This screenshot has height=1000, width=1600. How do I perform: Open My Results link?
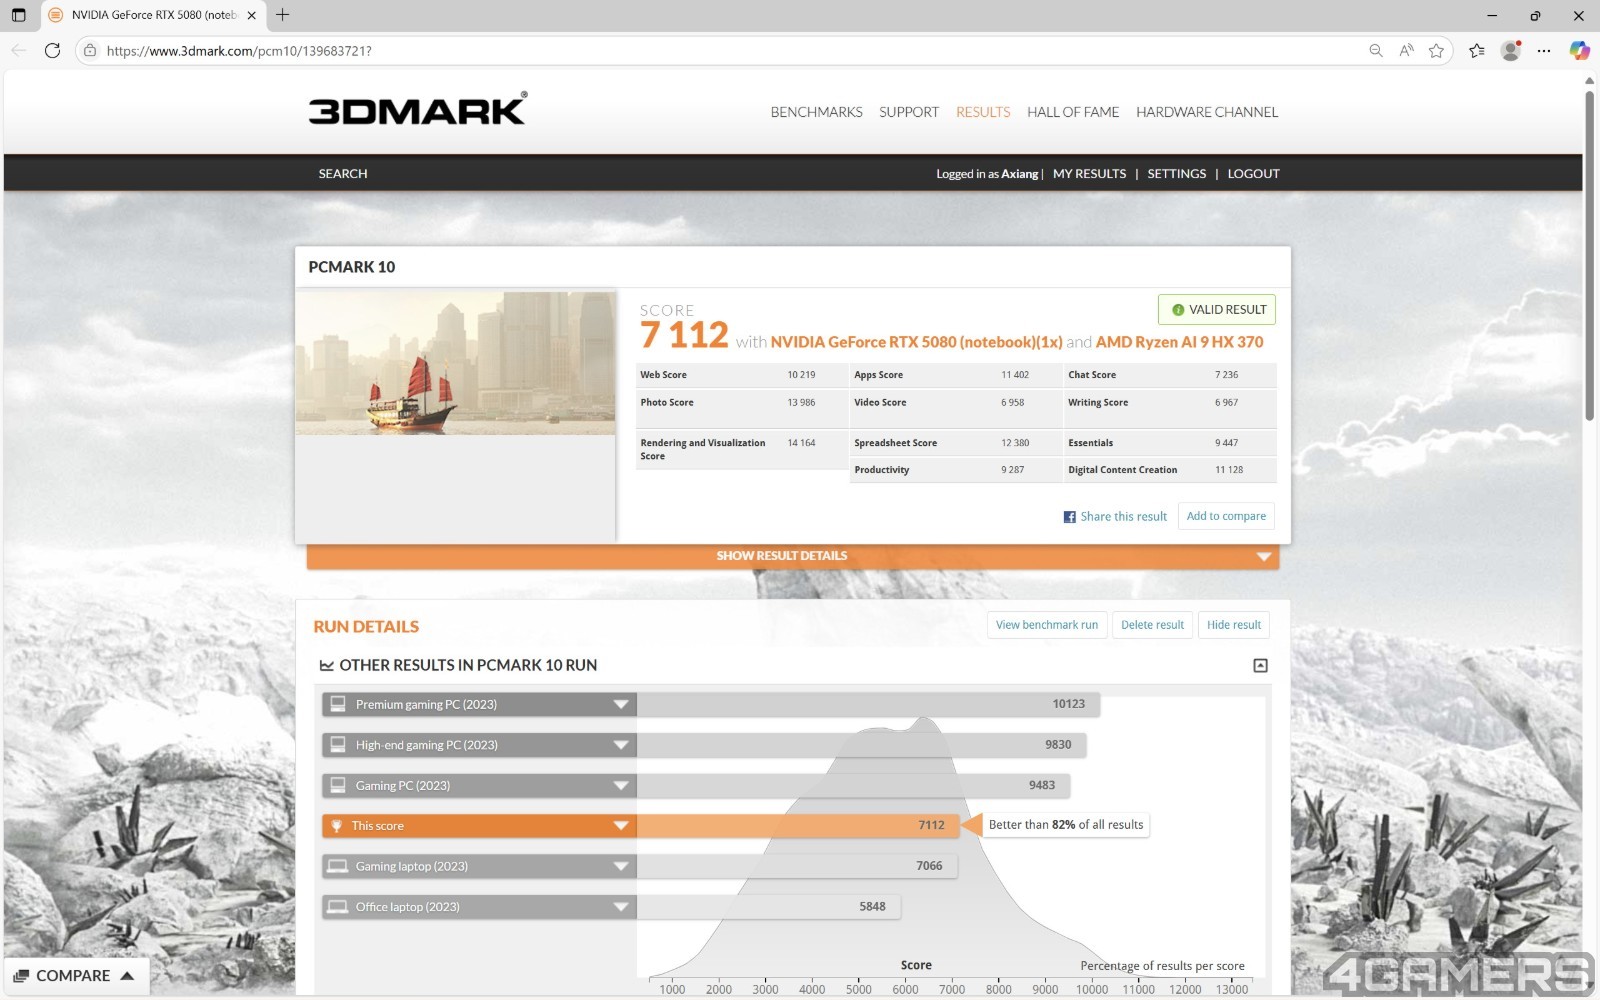pyautogui.click(x=1089, y=174)
